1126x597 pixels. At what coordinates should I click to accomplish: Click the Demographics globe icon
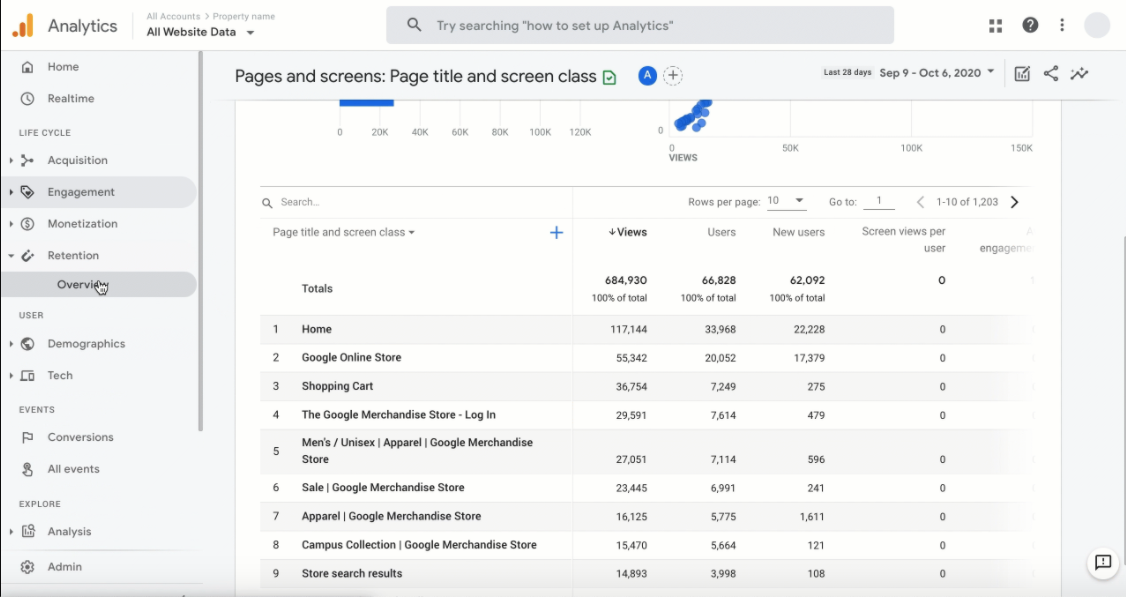point(27,343)
